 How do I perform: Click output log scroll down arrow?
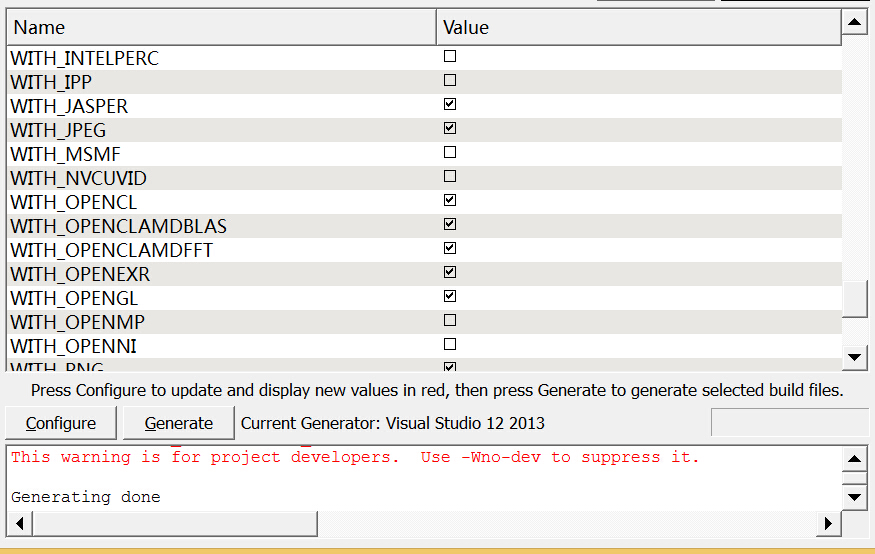click(854, 497)
